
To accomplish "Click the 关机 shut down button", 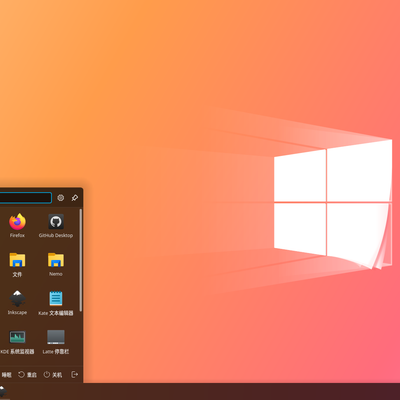I will [53, 375].
